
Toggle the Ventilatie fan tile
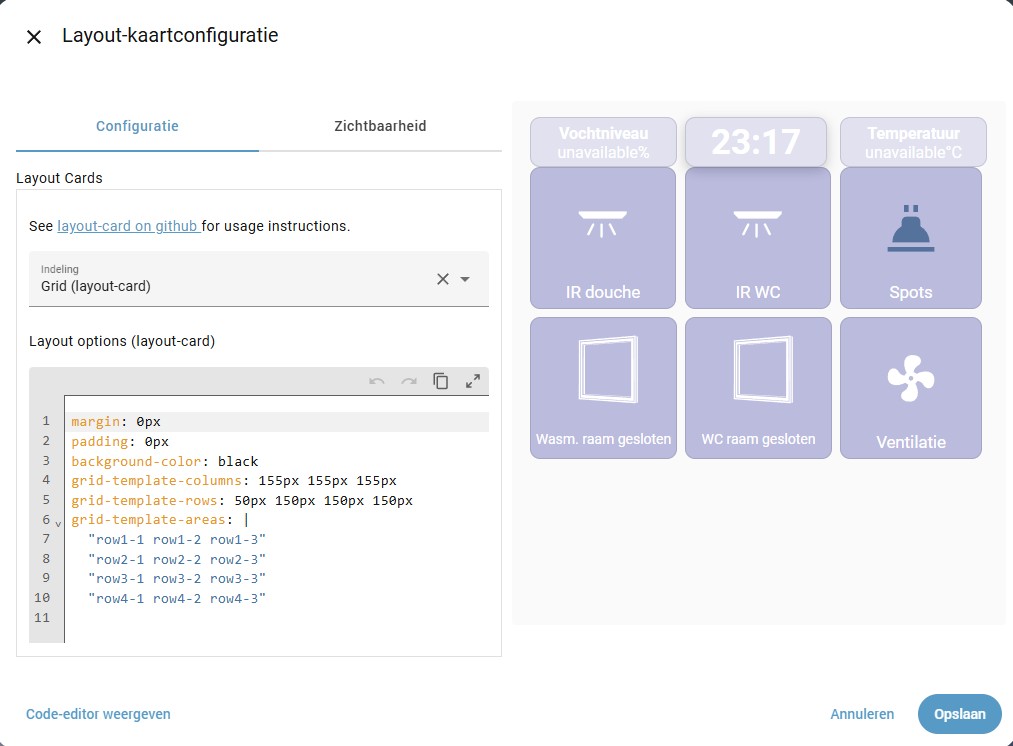910,388
